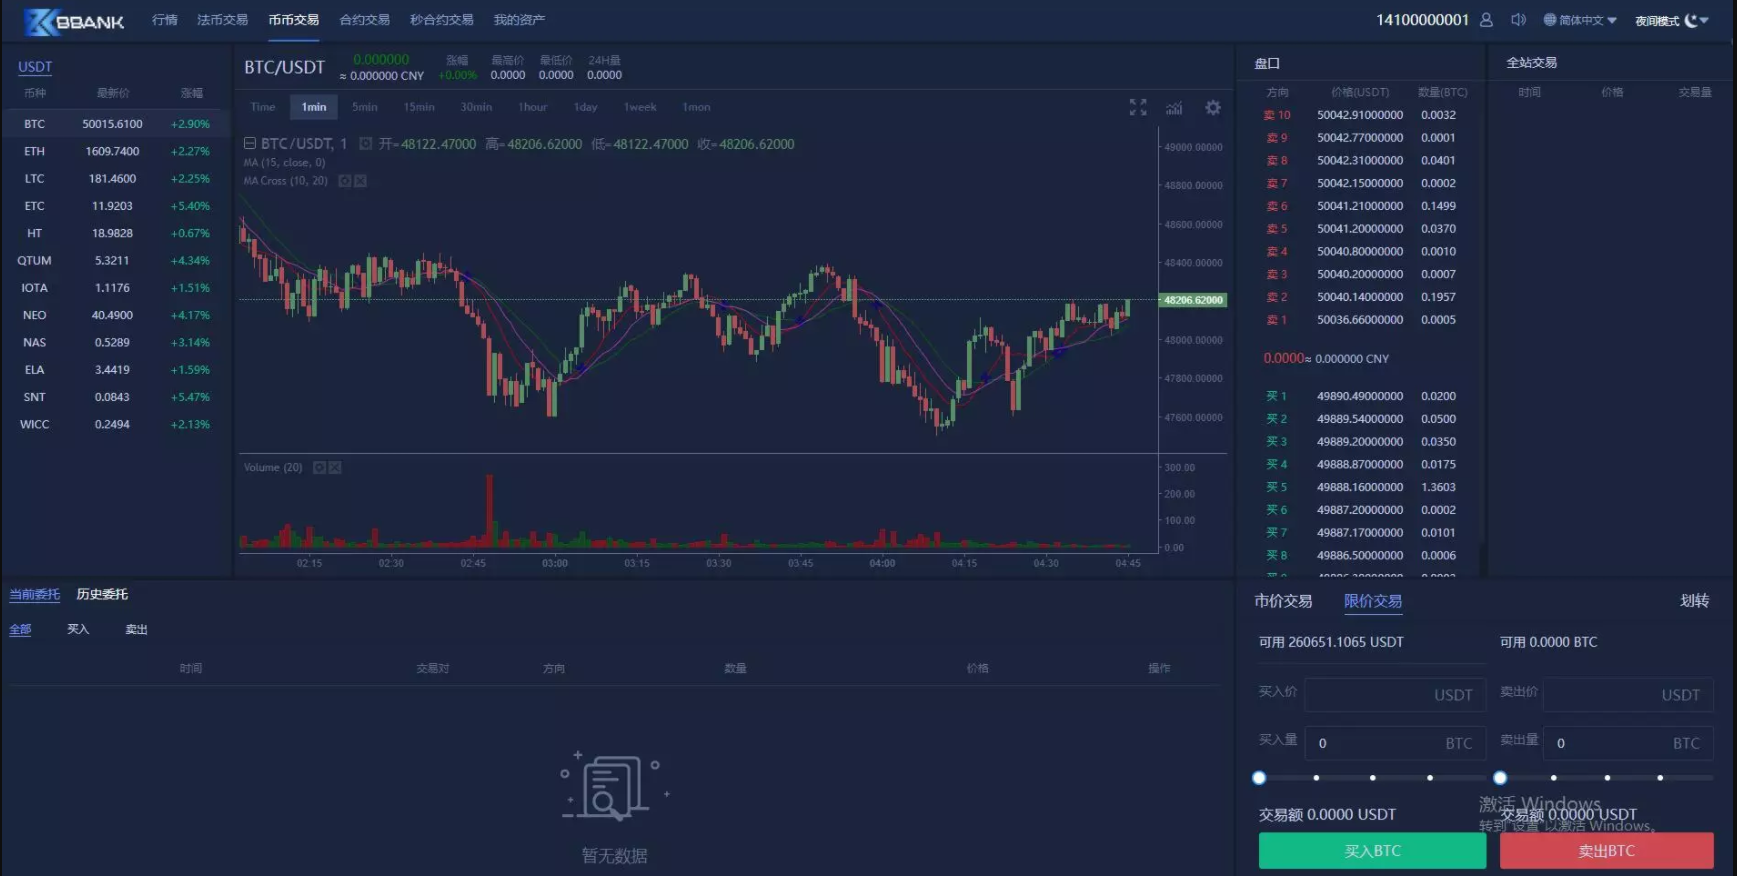
Task: Select the 5min chart interval
Action: [x=364, y=107]
